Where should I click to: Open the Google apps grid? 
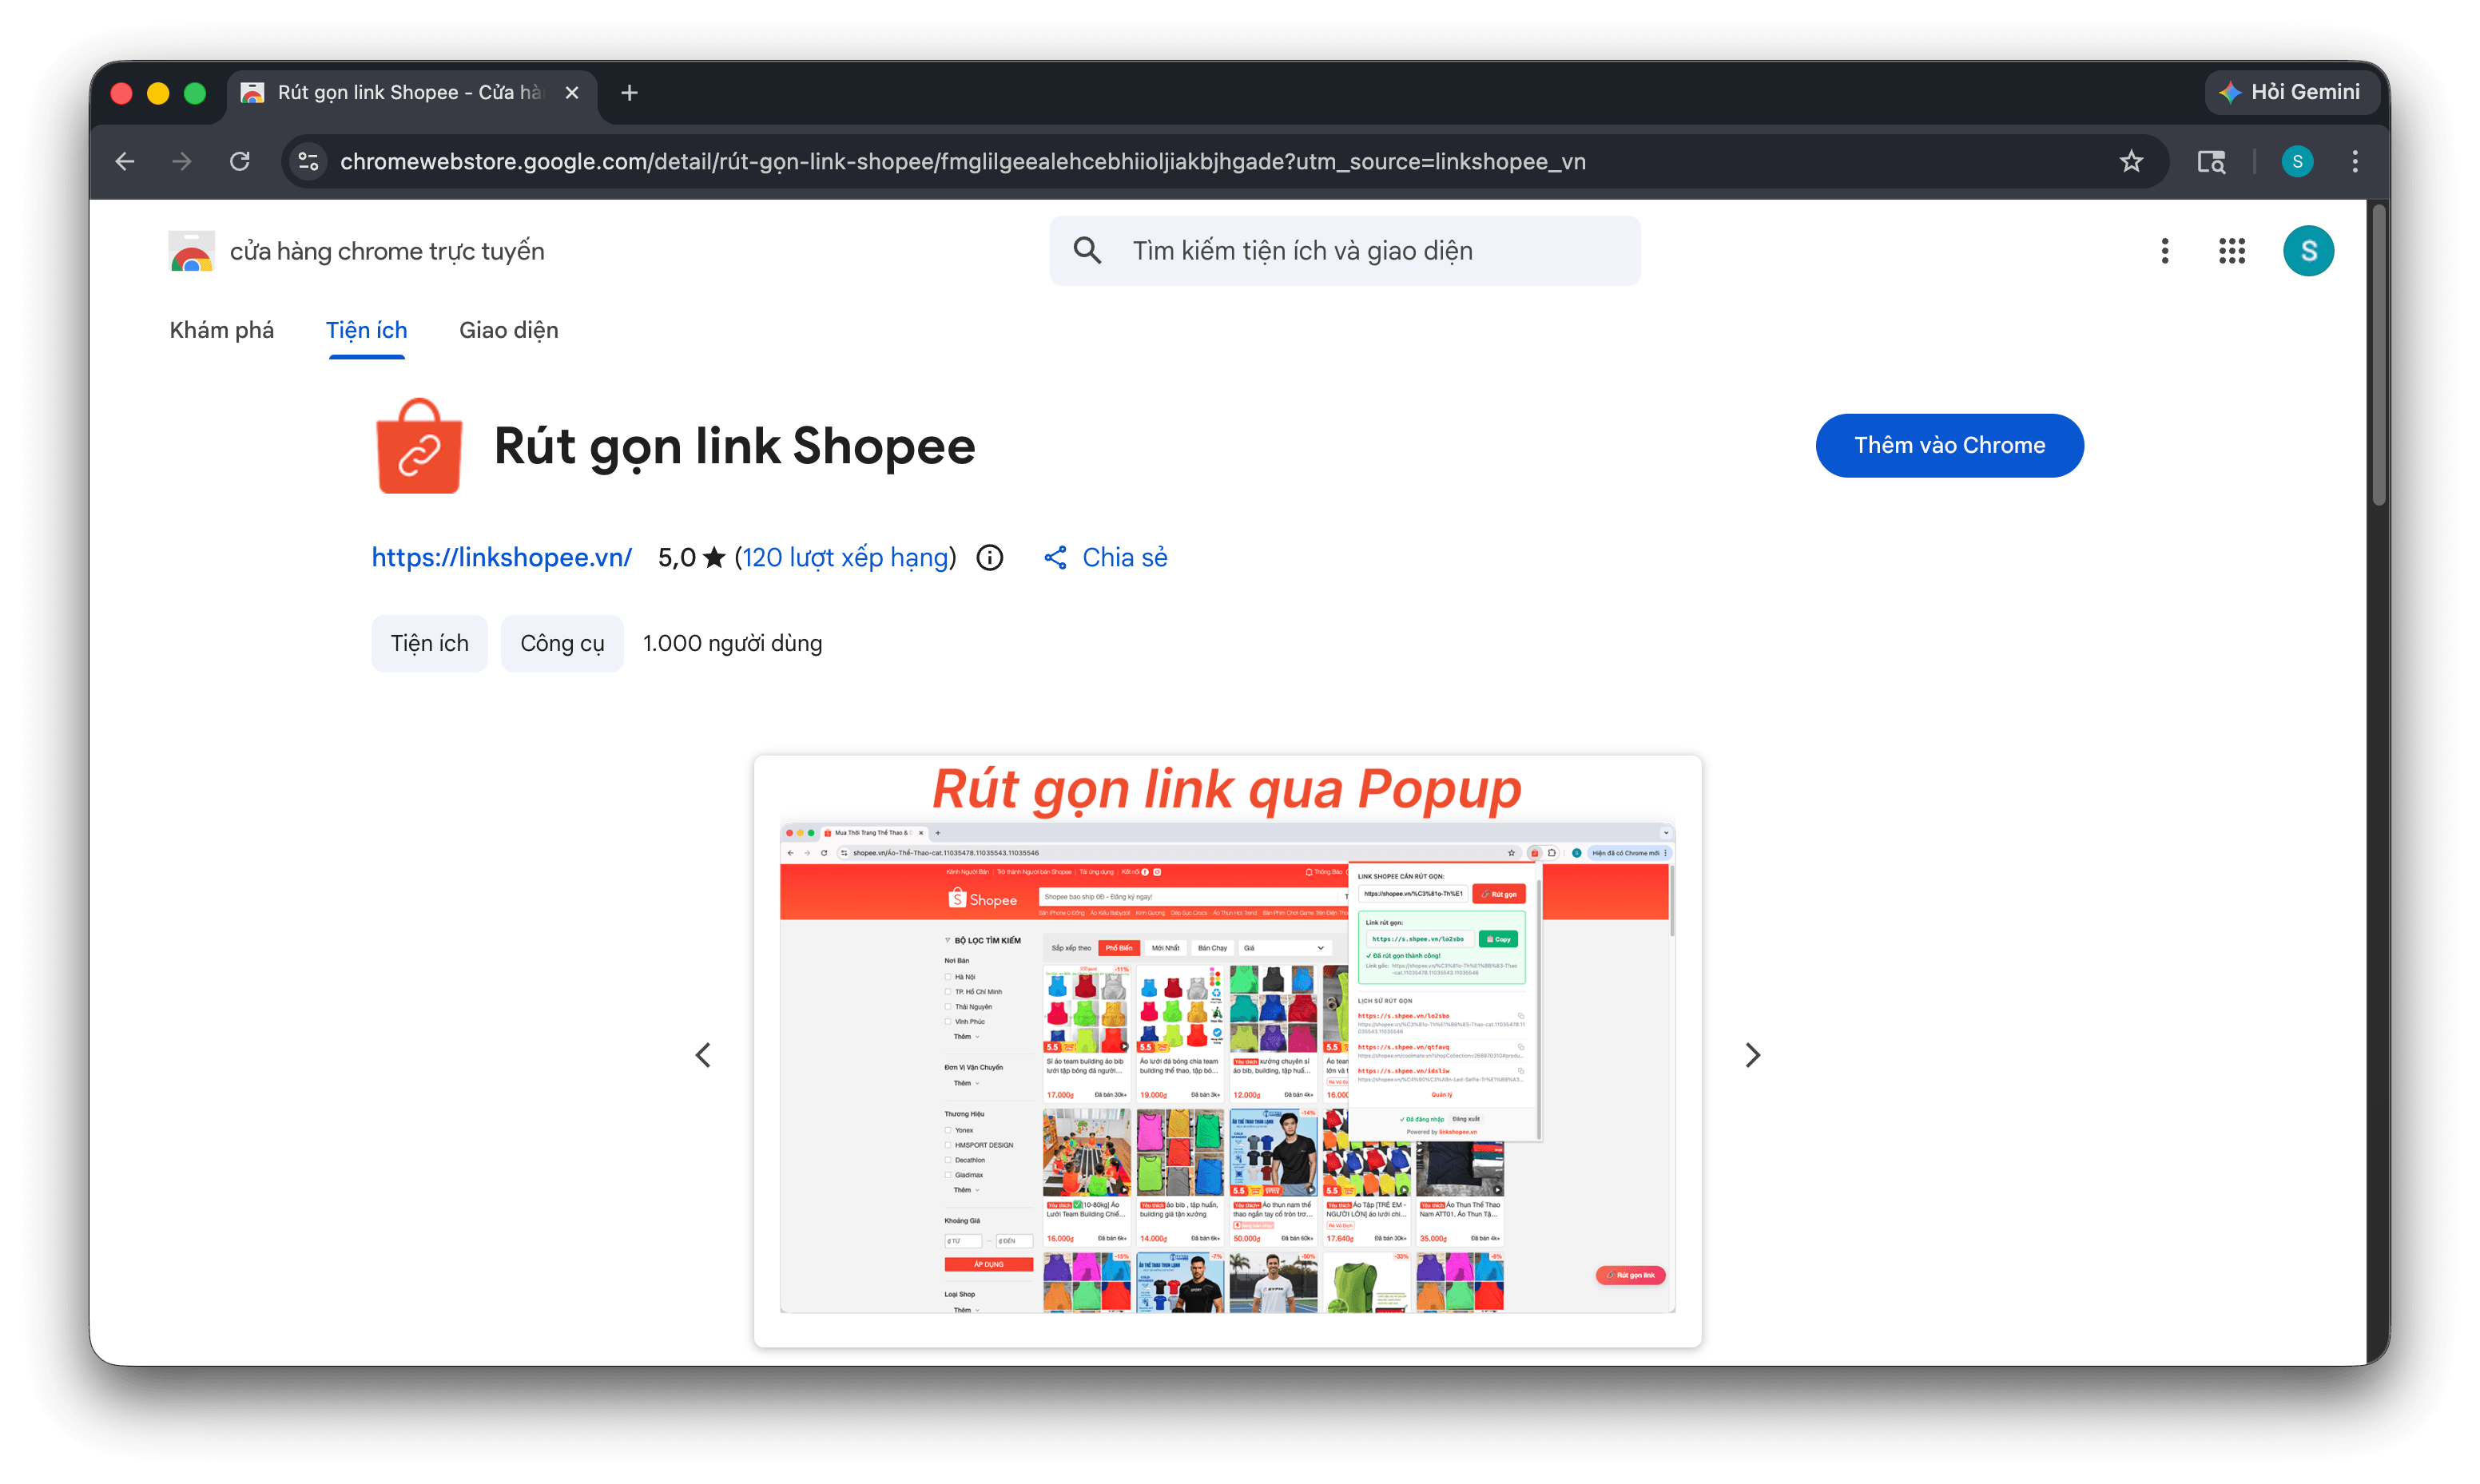tap(2232, 251)
